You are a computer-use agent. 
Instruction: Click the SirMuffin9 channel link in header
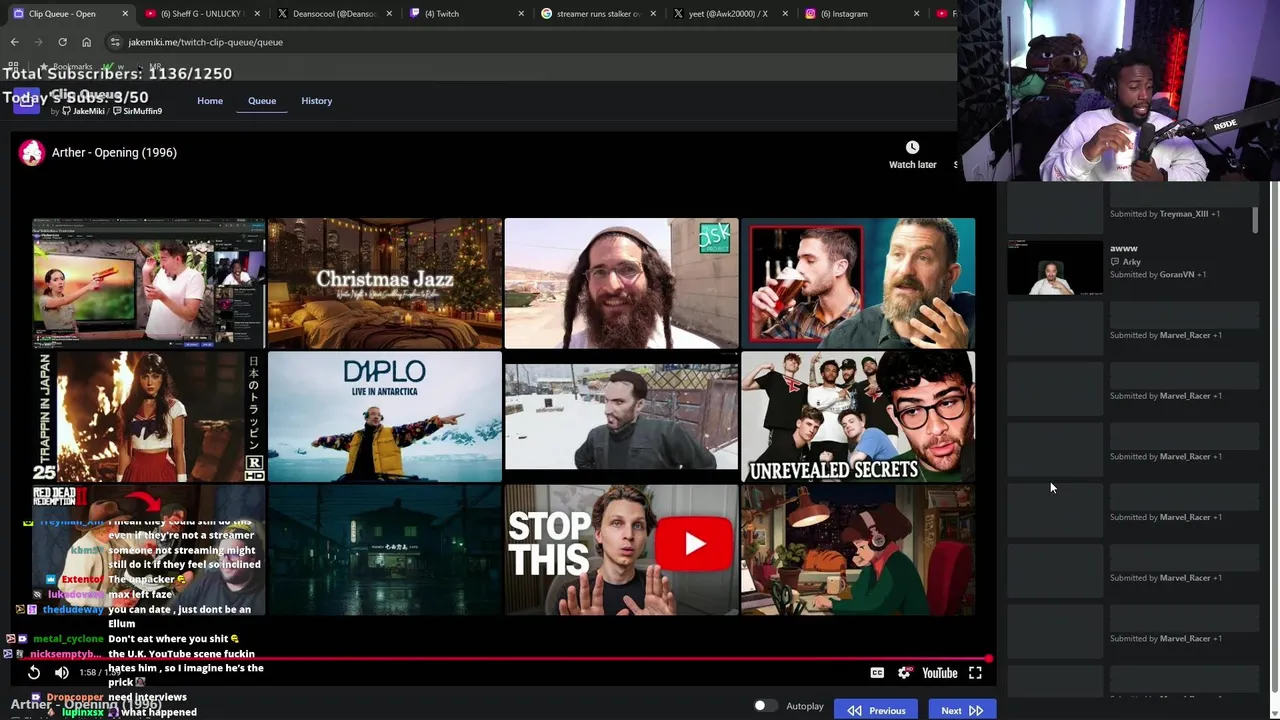(x=138, y=111)
